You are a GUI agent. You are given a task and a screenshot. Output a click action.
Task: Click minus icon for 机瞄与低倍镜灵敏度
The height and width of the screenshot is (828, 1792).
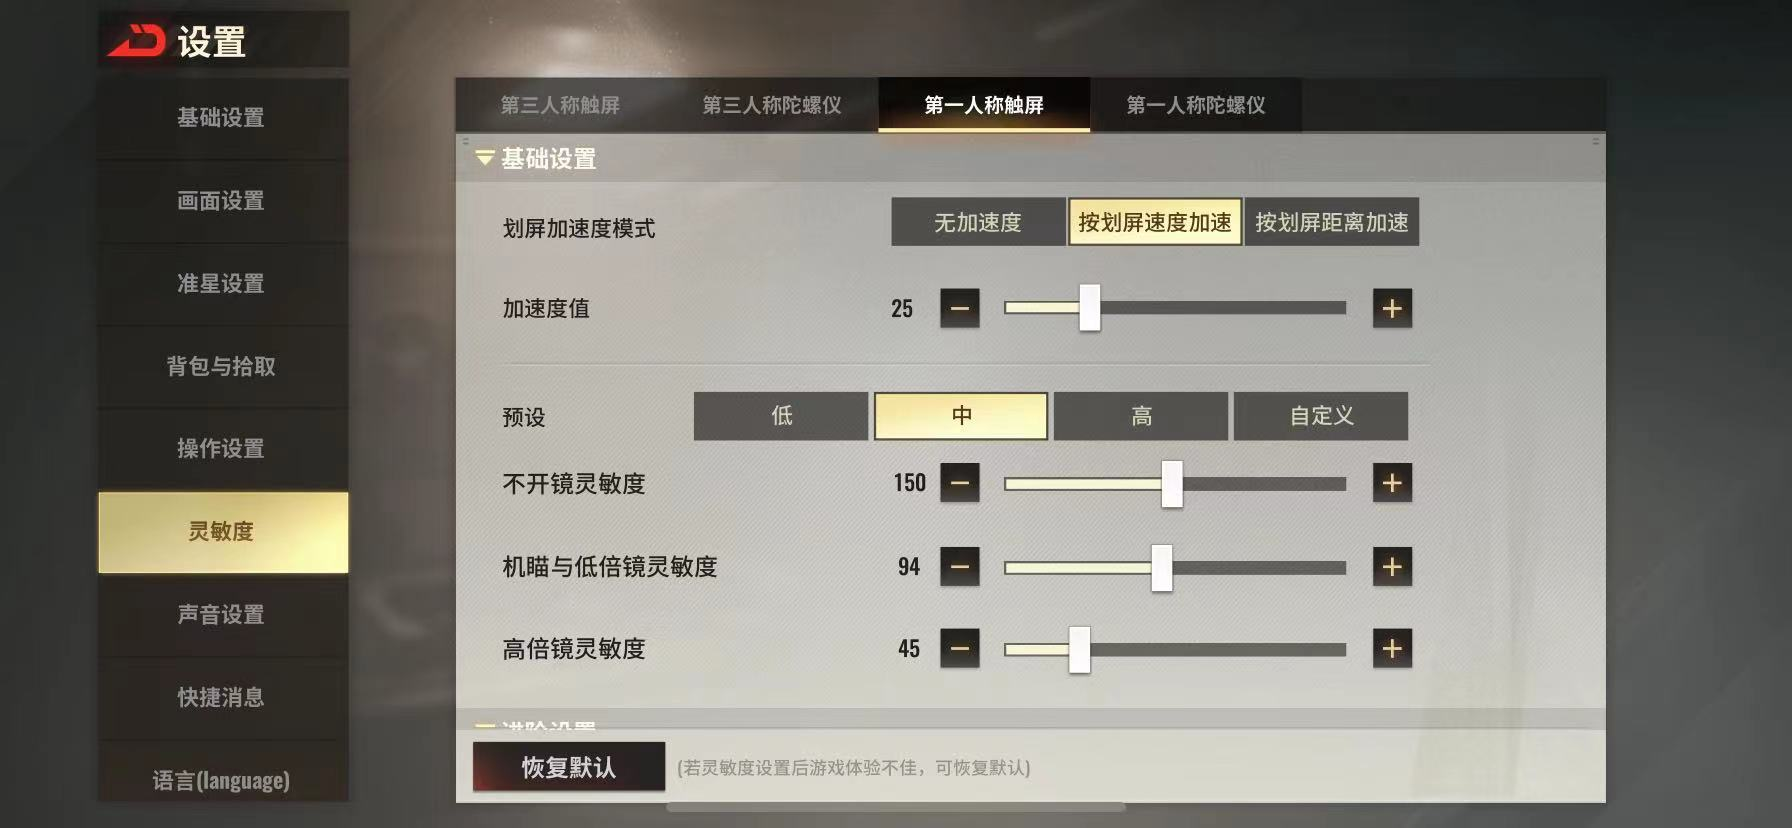click(x=960, y=567)
